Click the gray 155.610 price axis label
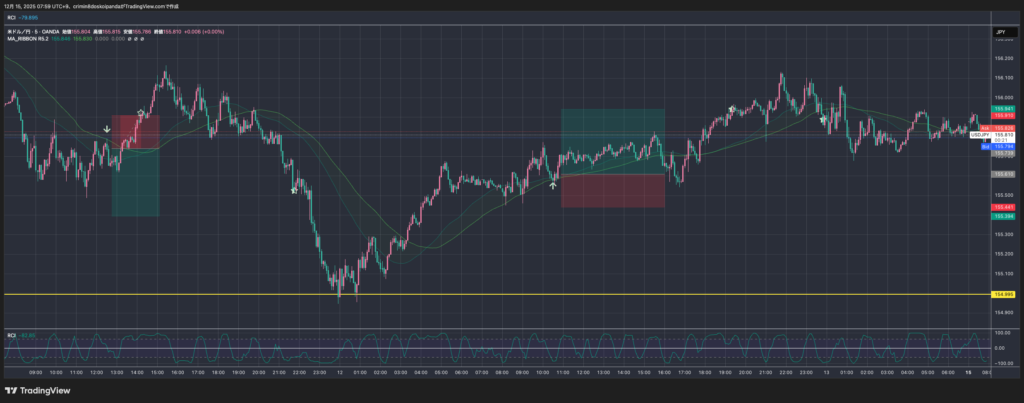The image size is (1024, 403). [x=1003, y=173]
